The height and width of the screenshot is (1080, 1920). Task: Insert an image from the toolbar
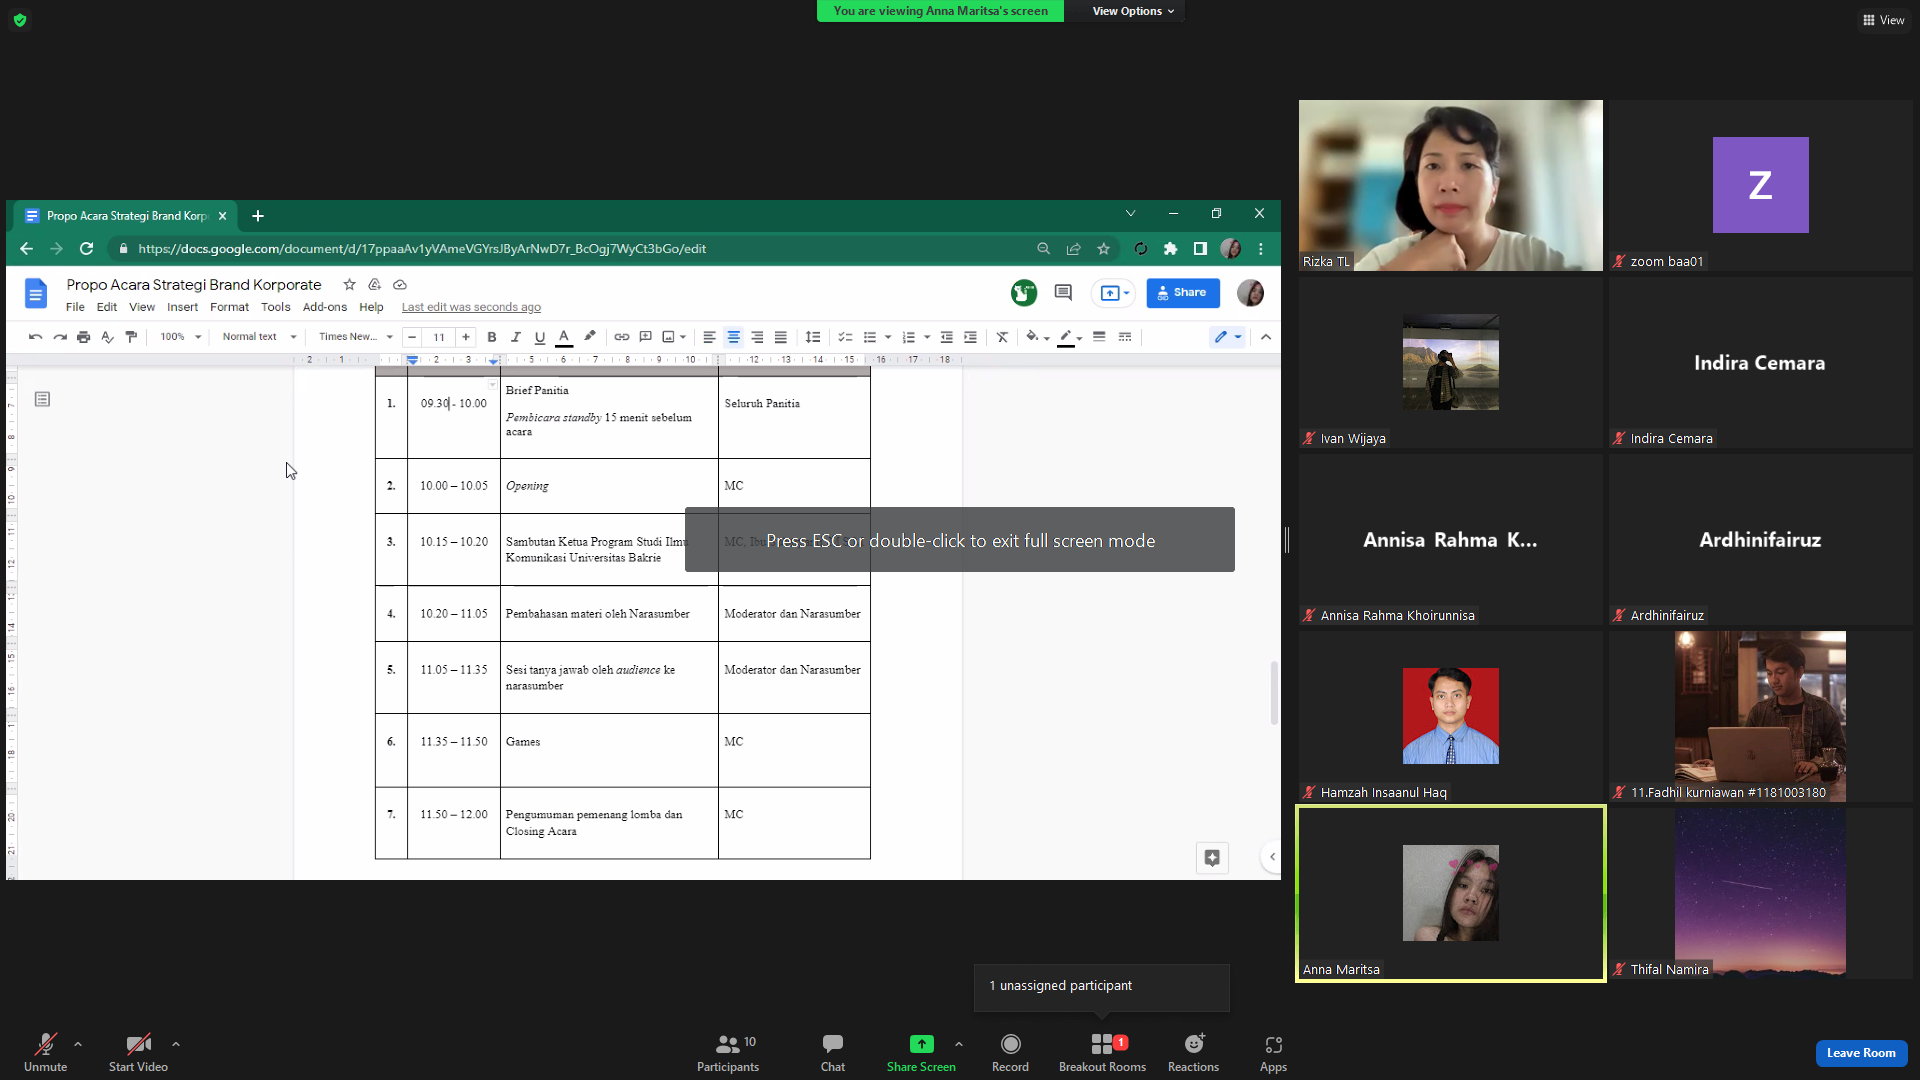coord(668,337)
